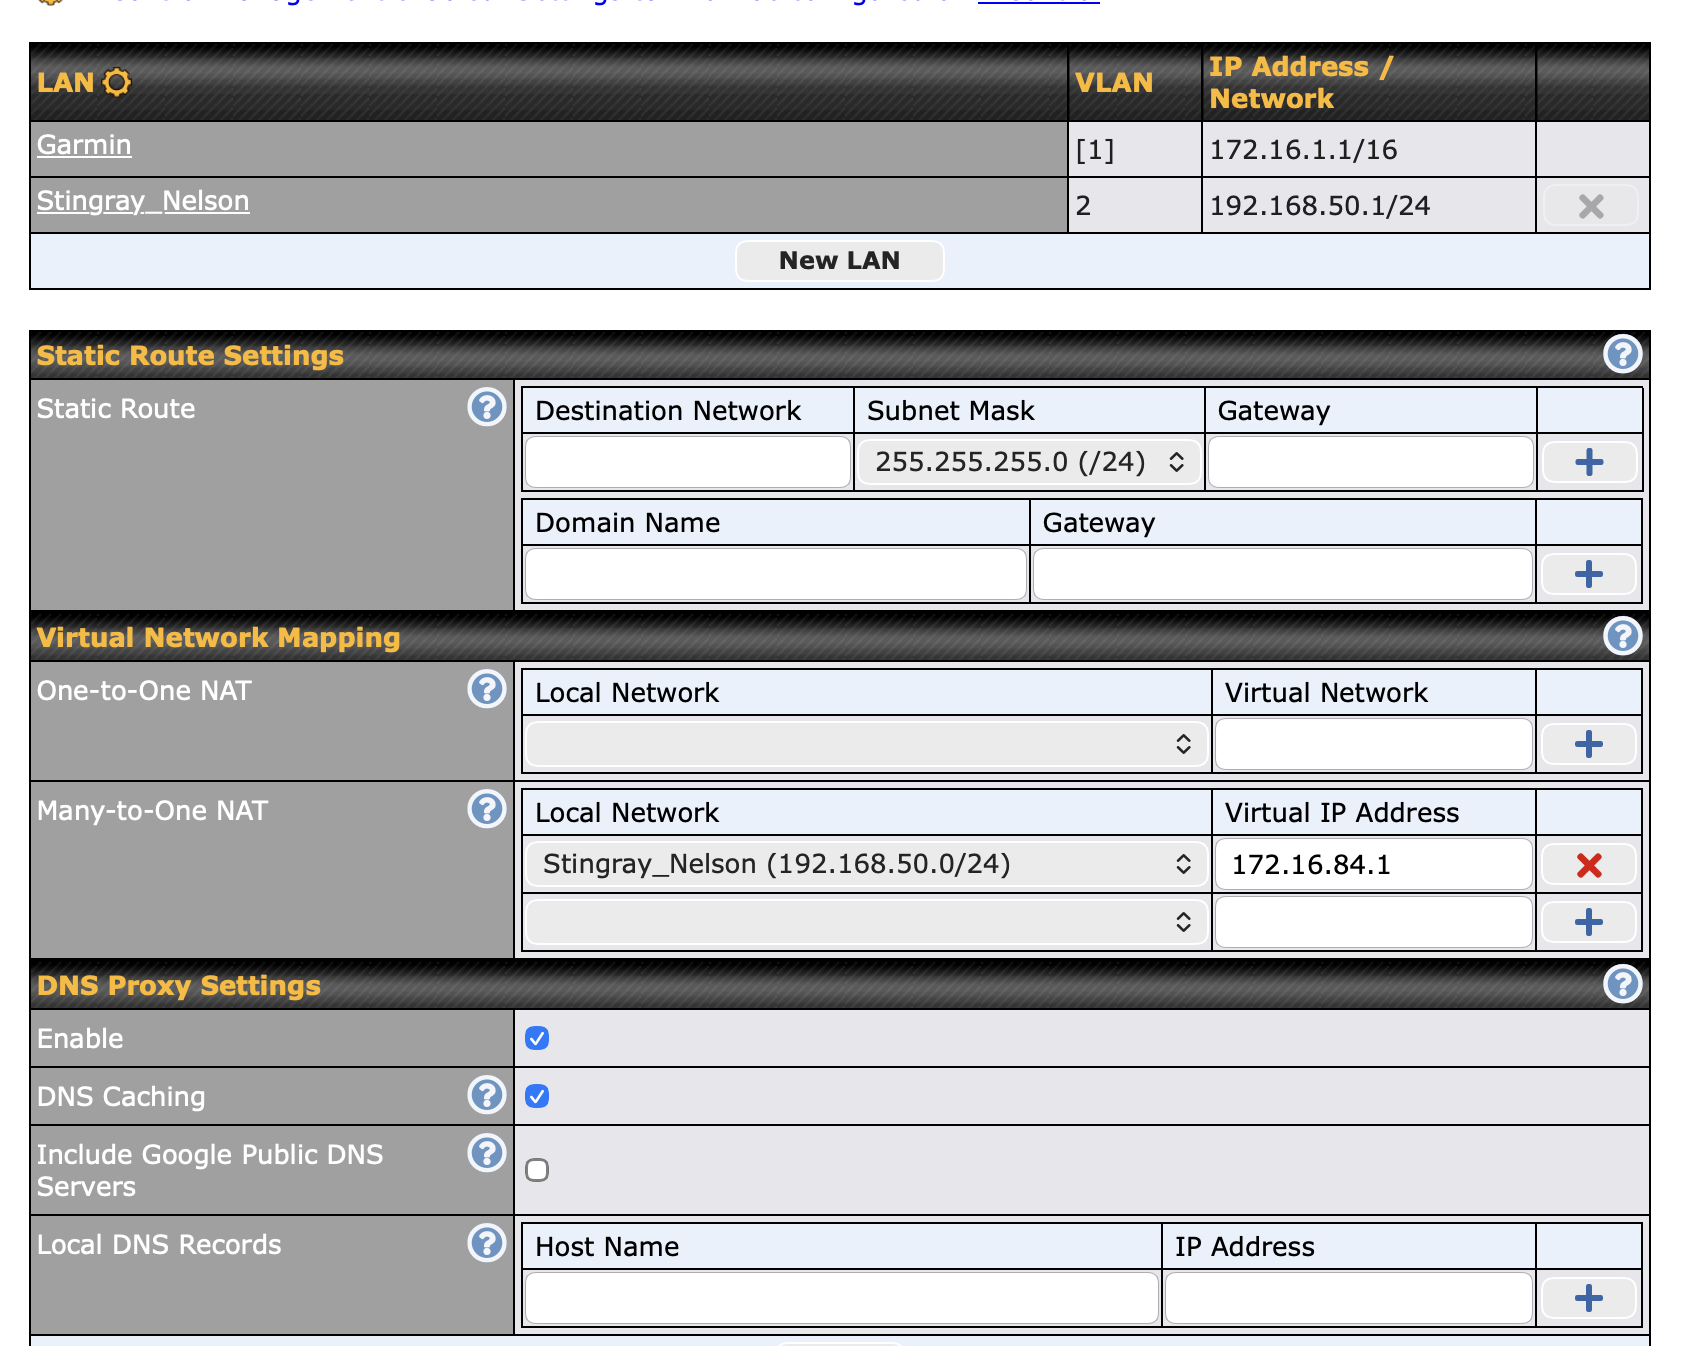Toggle the DNS Caching checkbox
The height and width of the screenshot is (1346, 1694).
coord(537,1096)
